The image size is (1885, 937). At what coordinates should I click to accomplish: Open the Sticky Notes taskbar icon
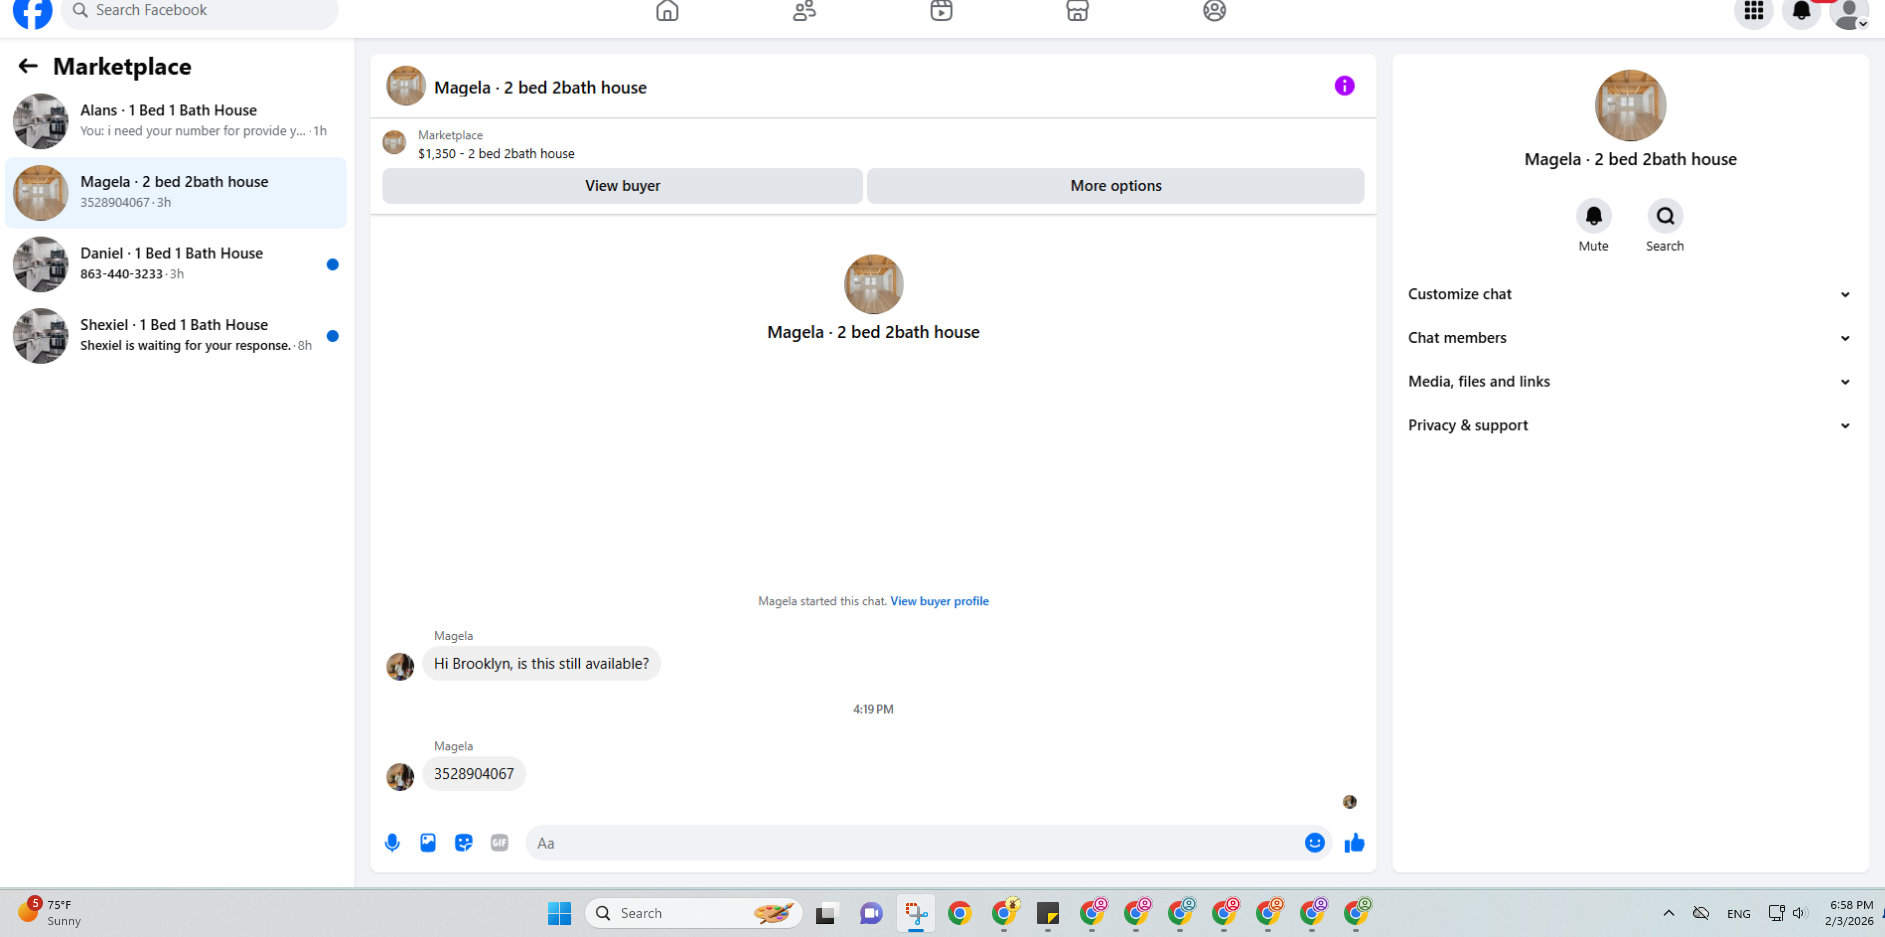pyautogui.click(x=1048, y=913)
